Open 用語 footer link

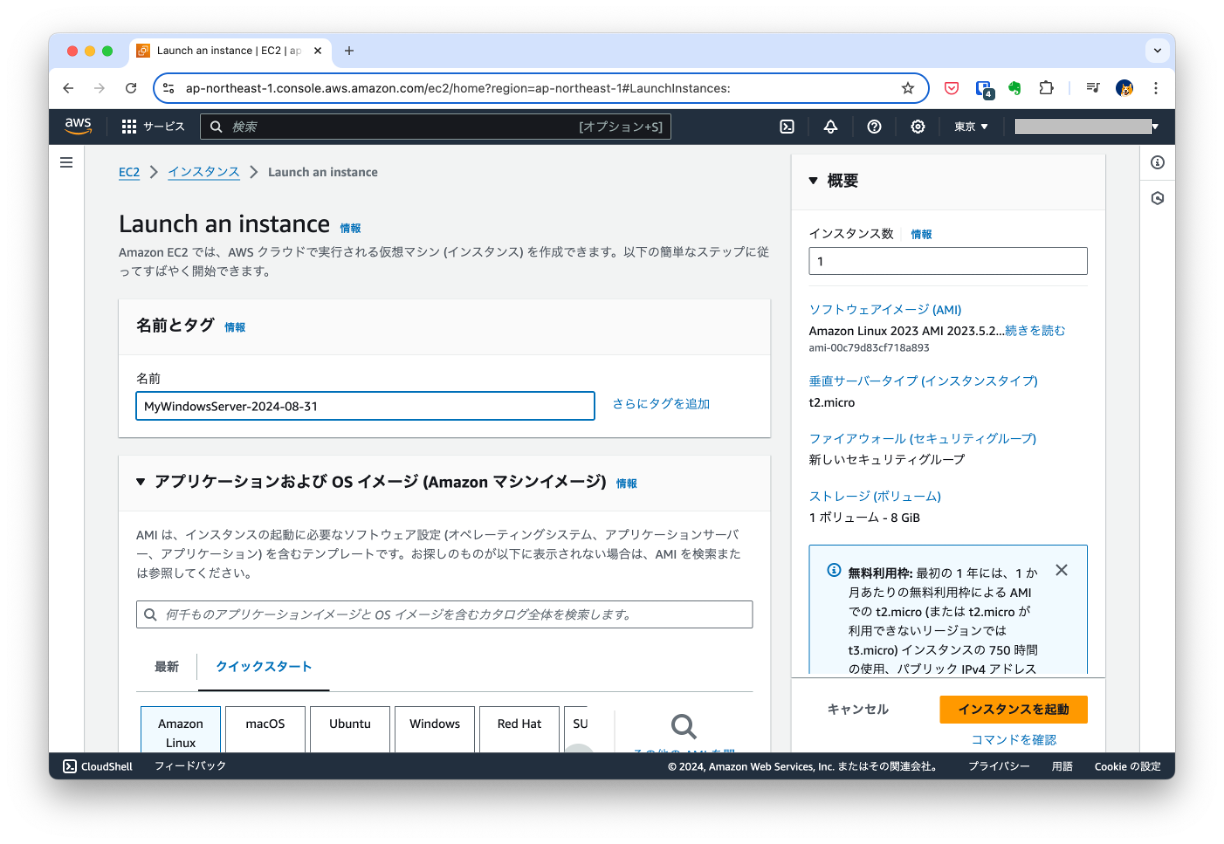point(1062,766)
